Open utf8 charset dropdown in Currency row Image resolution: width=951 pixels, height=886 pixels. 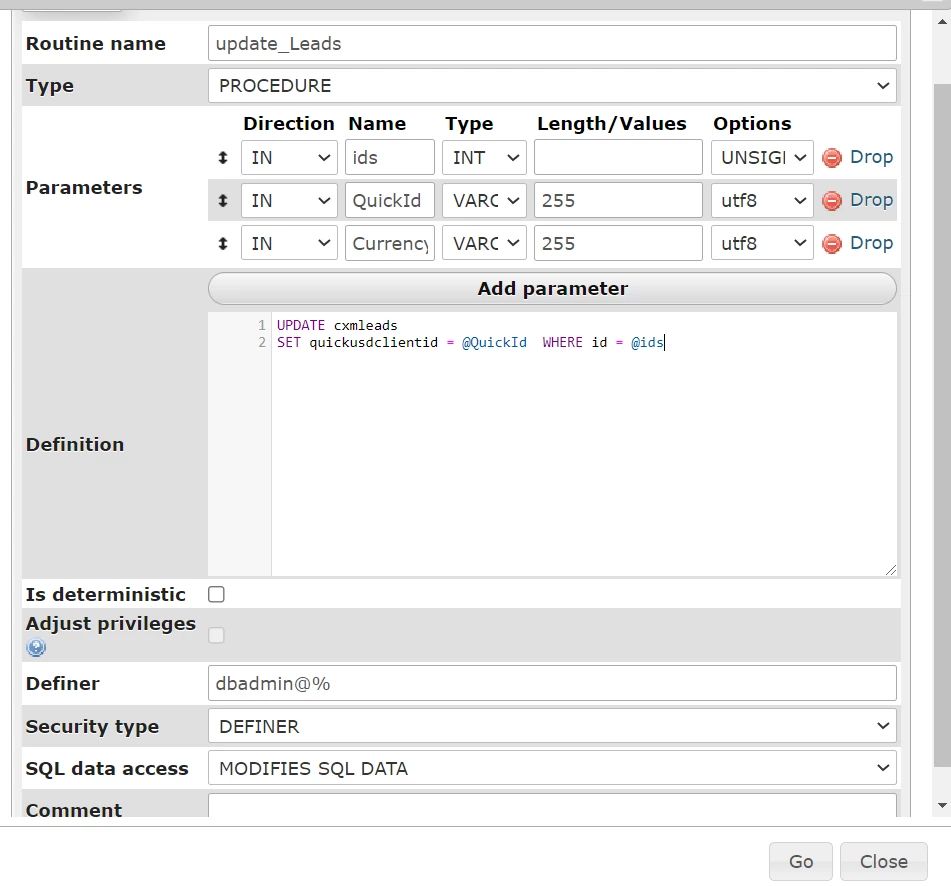762,244
